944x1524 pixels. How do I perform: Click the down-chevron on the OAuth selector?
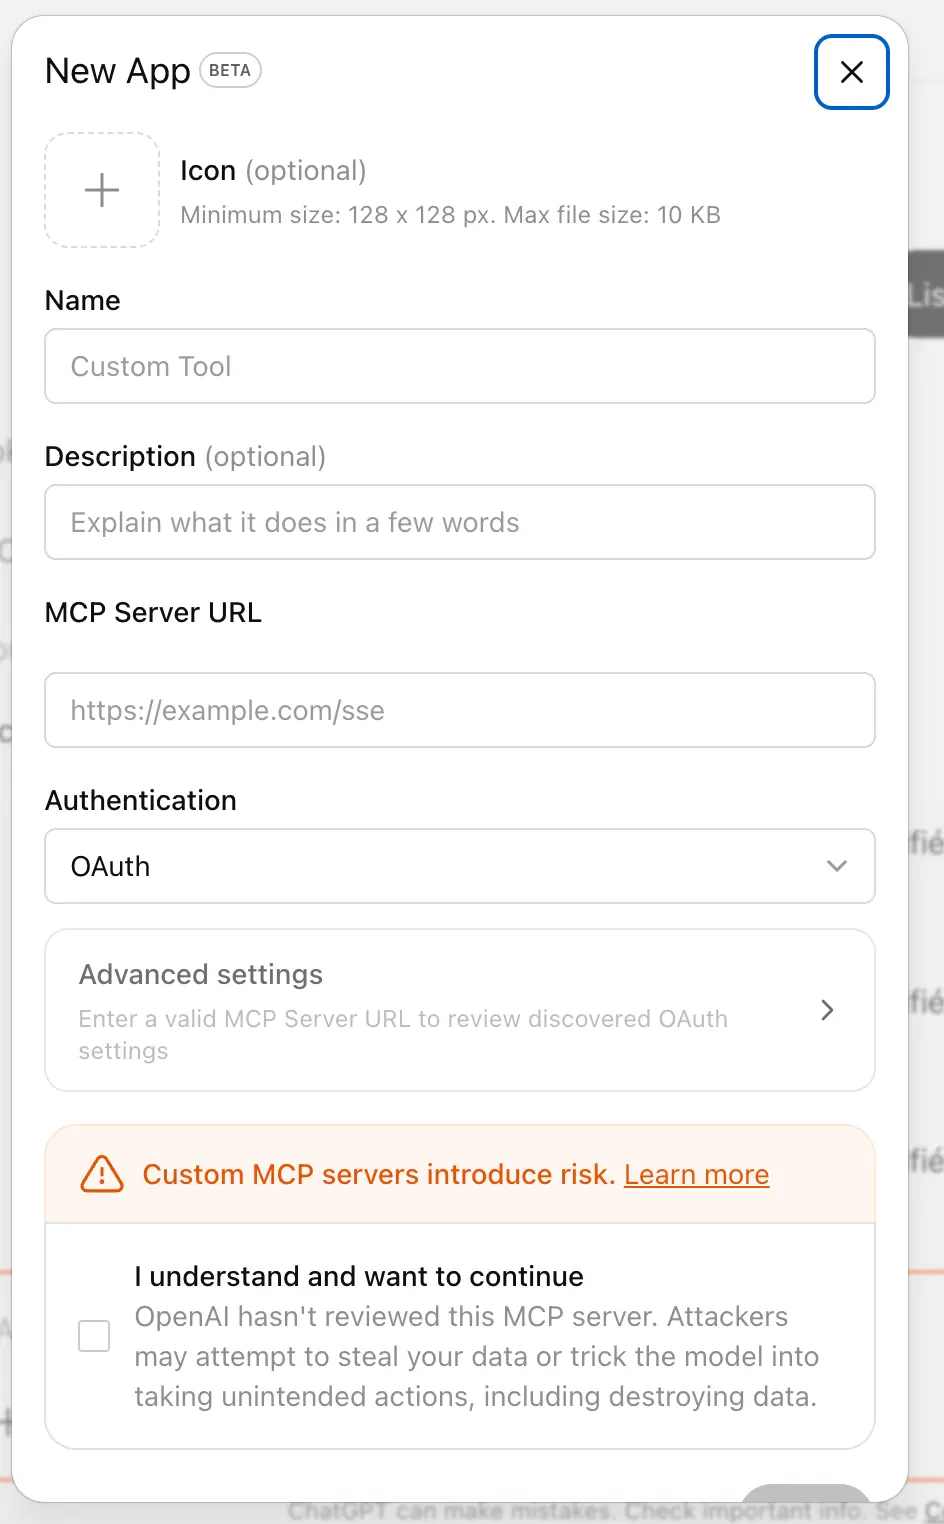coord(837,866)
